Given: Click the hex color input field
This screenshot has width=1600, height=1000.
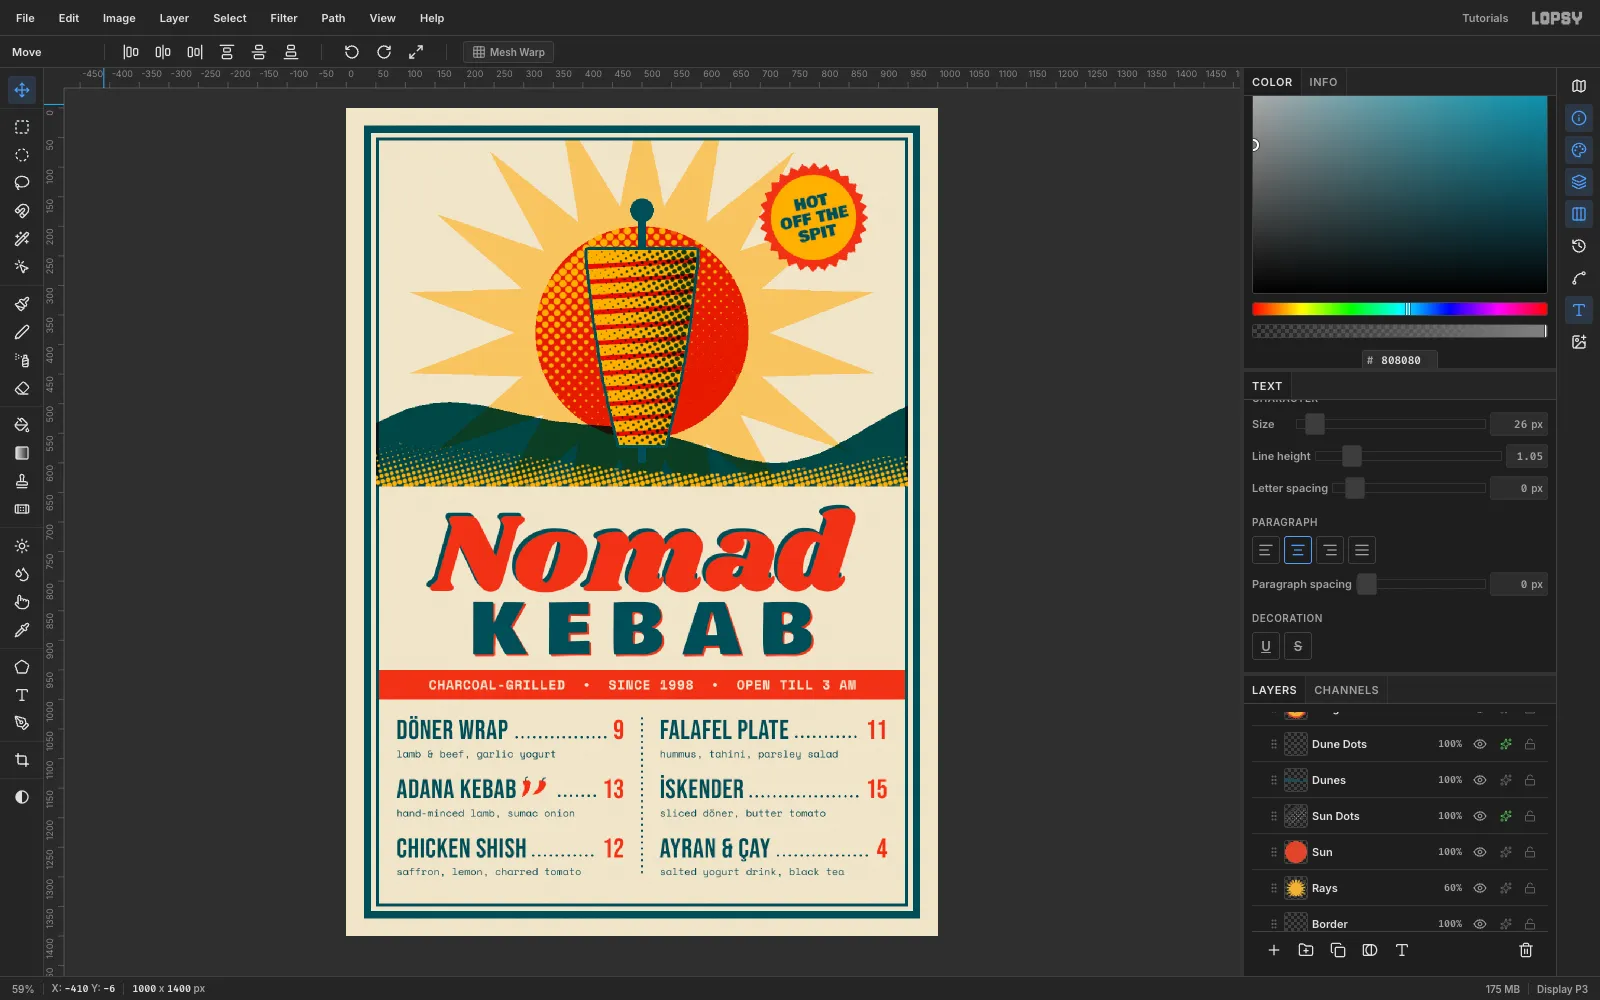Looking at the screenshot, I should [1400, 360].
